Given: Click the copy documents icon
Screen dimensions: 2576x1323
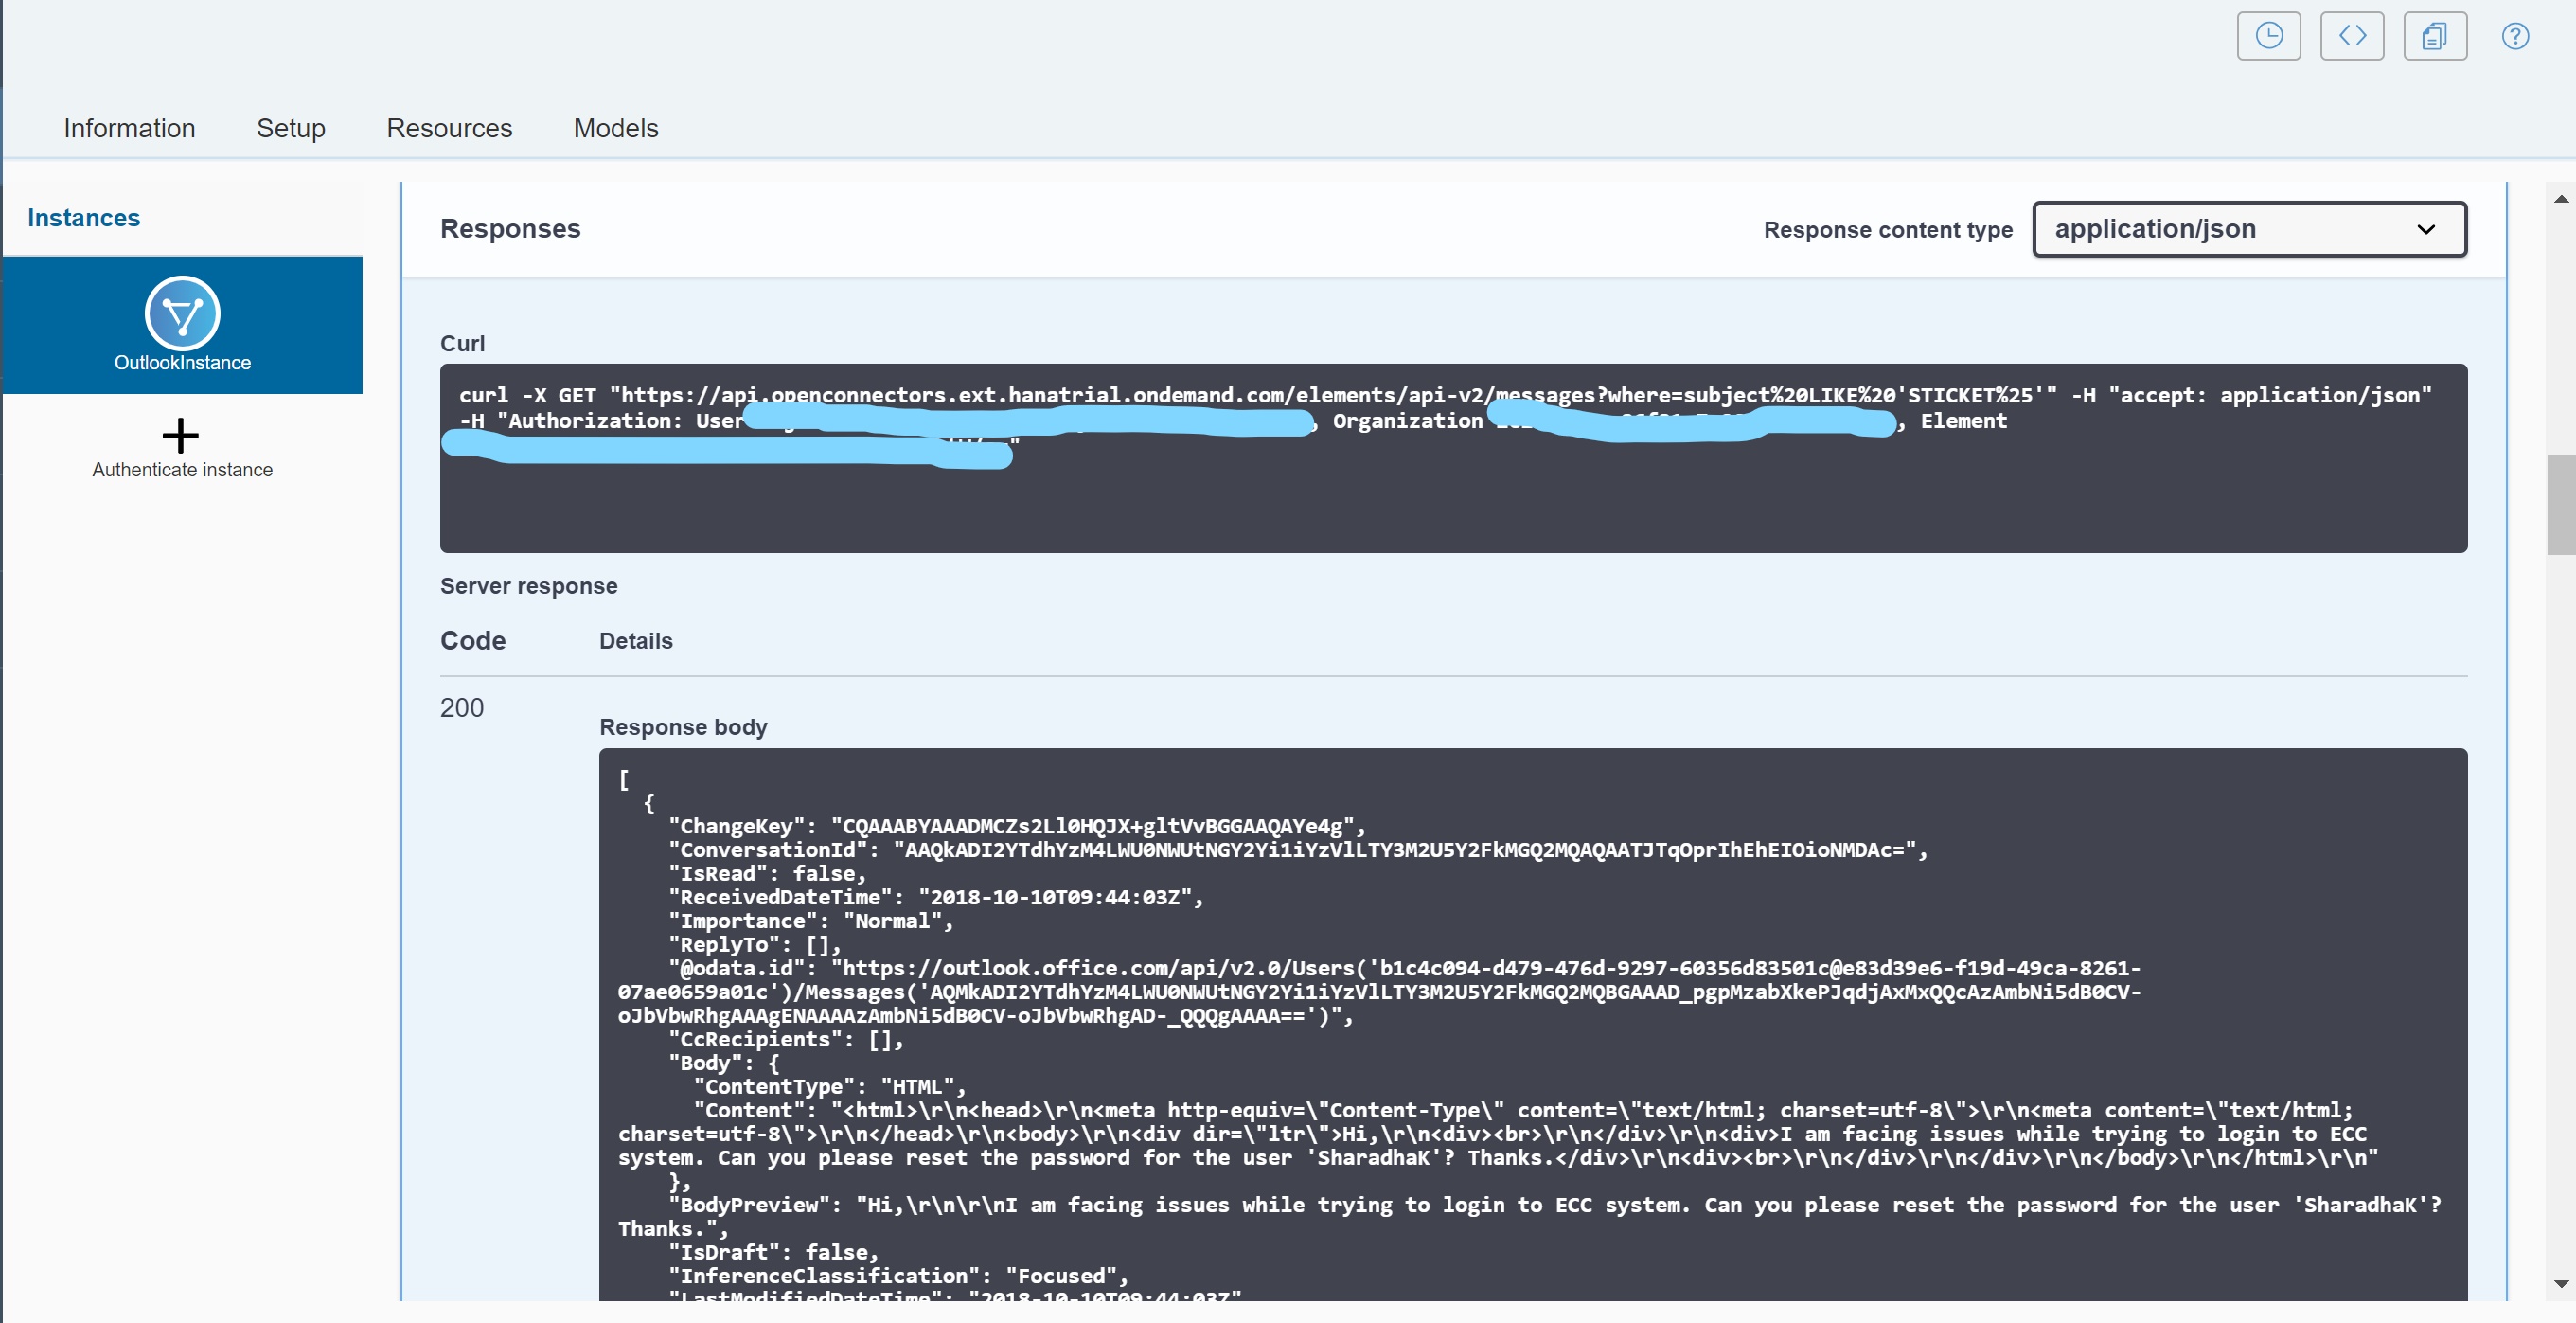Looking at the screenshot, I should 2434,36.
